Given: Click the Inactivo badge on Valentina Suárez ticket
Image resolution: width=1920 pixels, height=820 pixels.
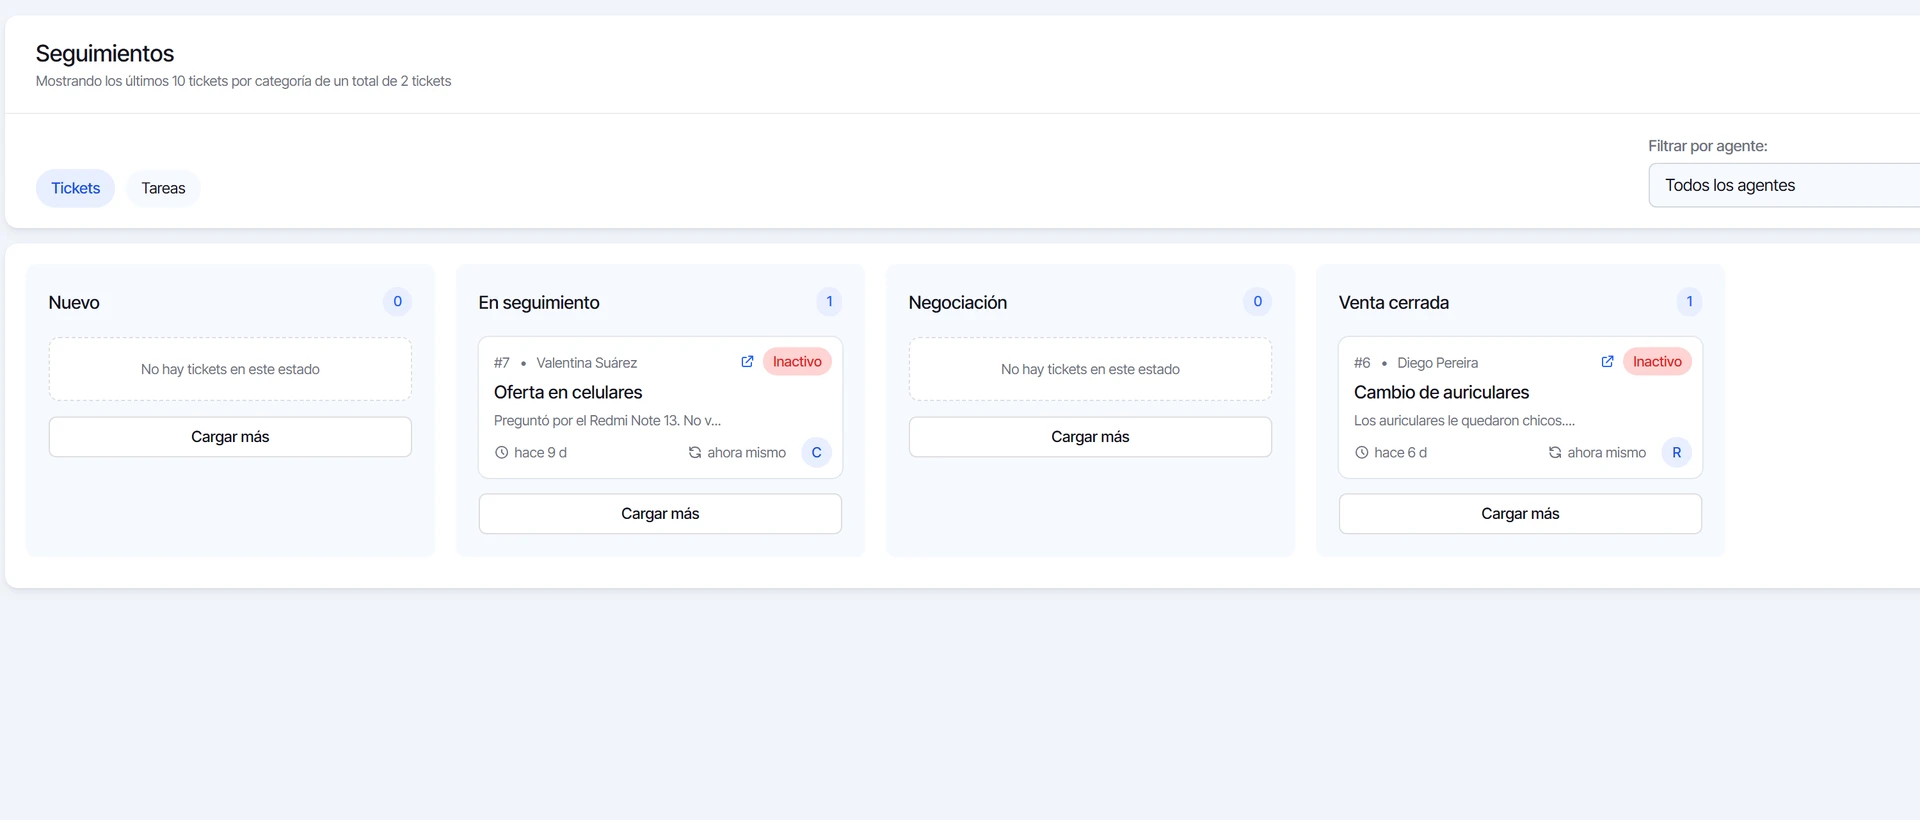Looking at the screenshot, I should [x=797, y=362].
